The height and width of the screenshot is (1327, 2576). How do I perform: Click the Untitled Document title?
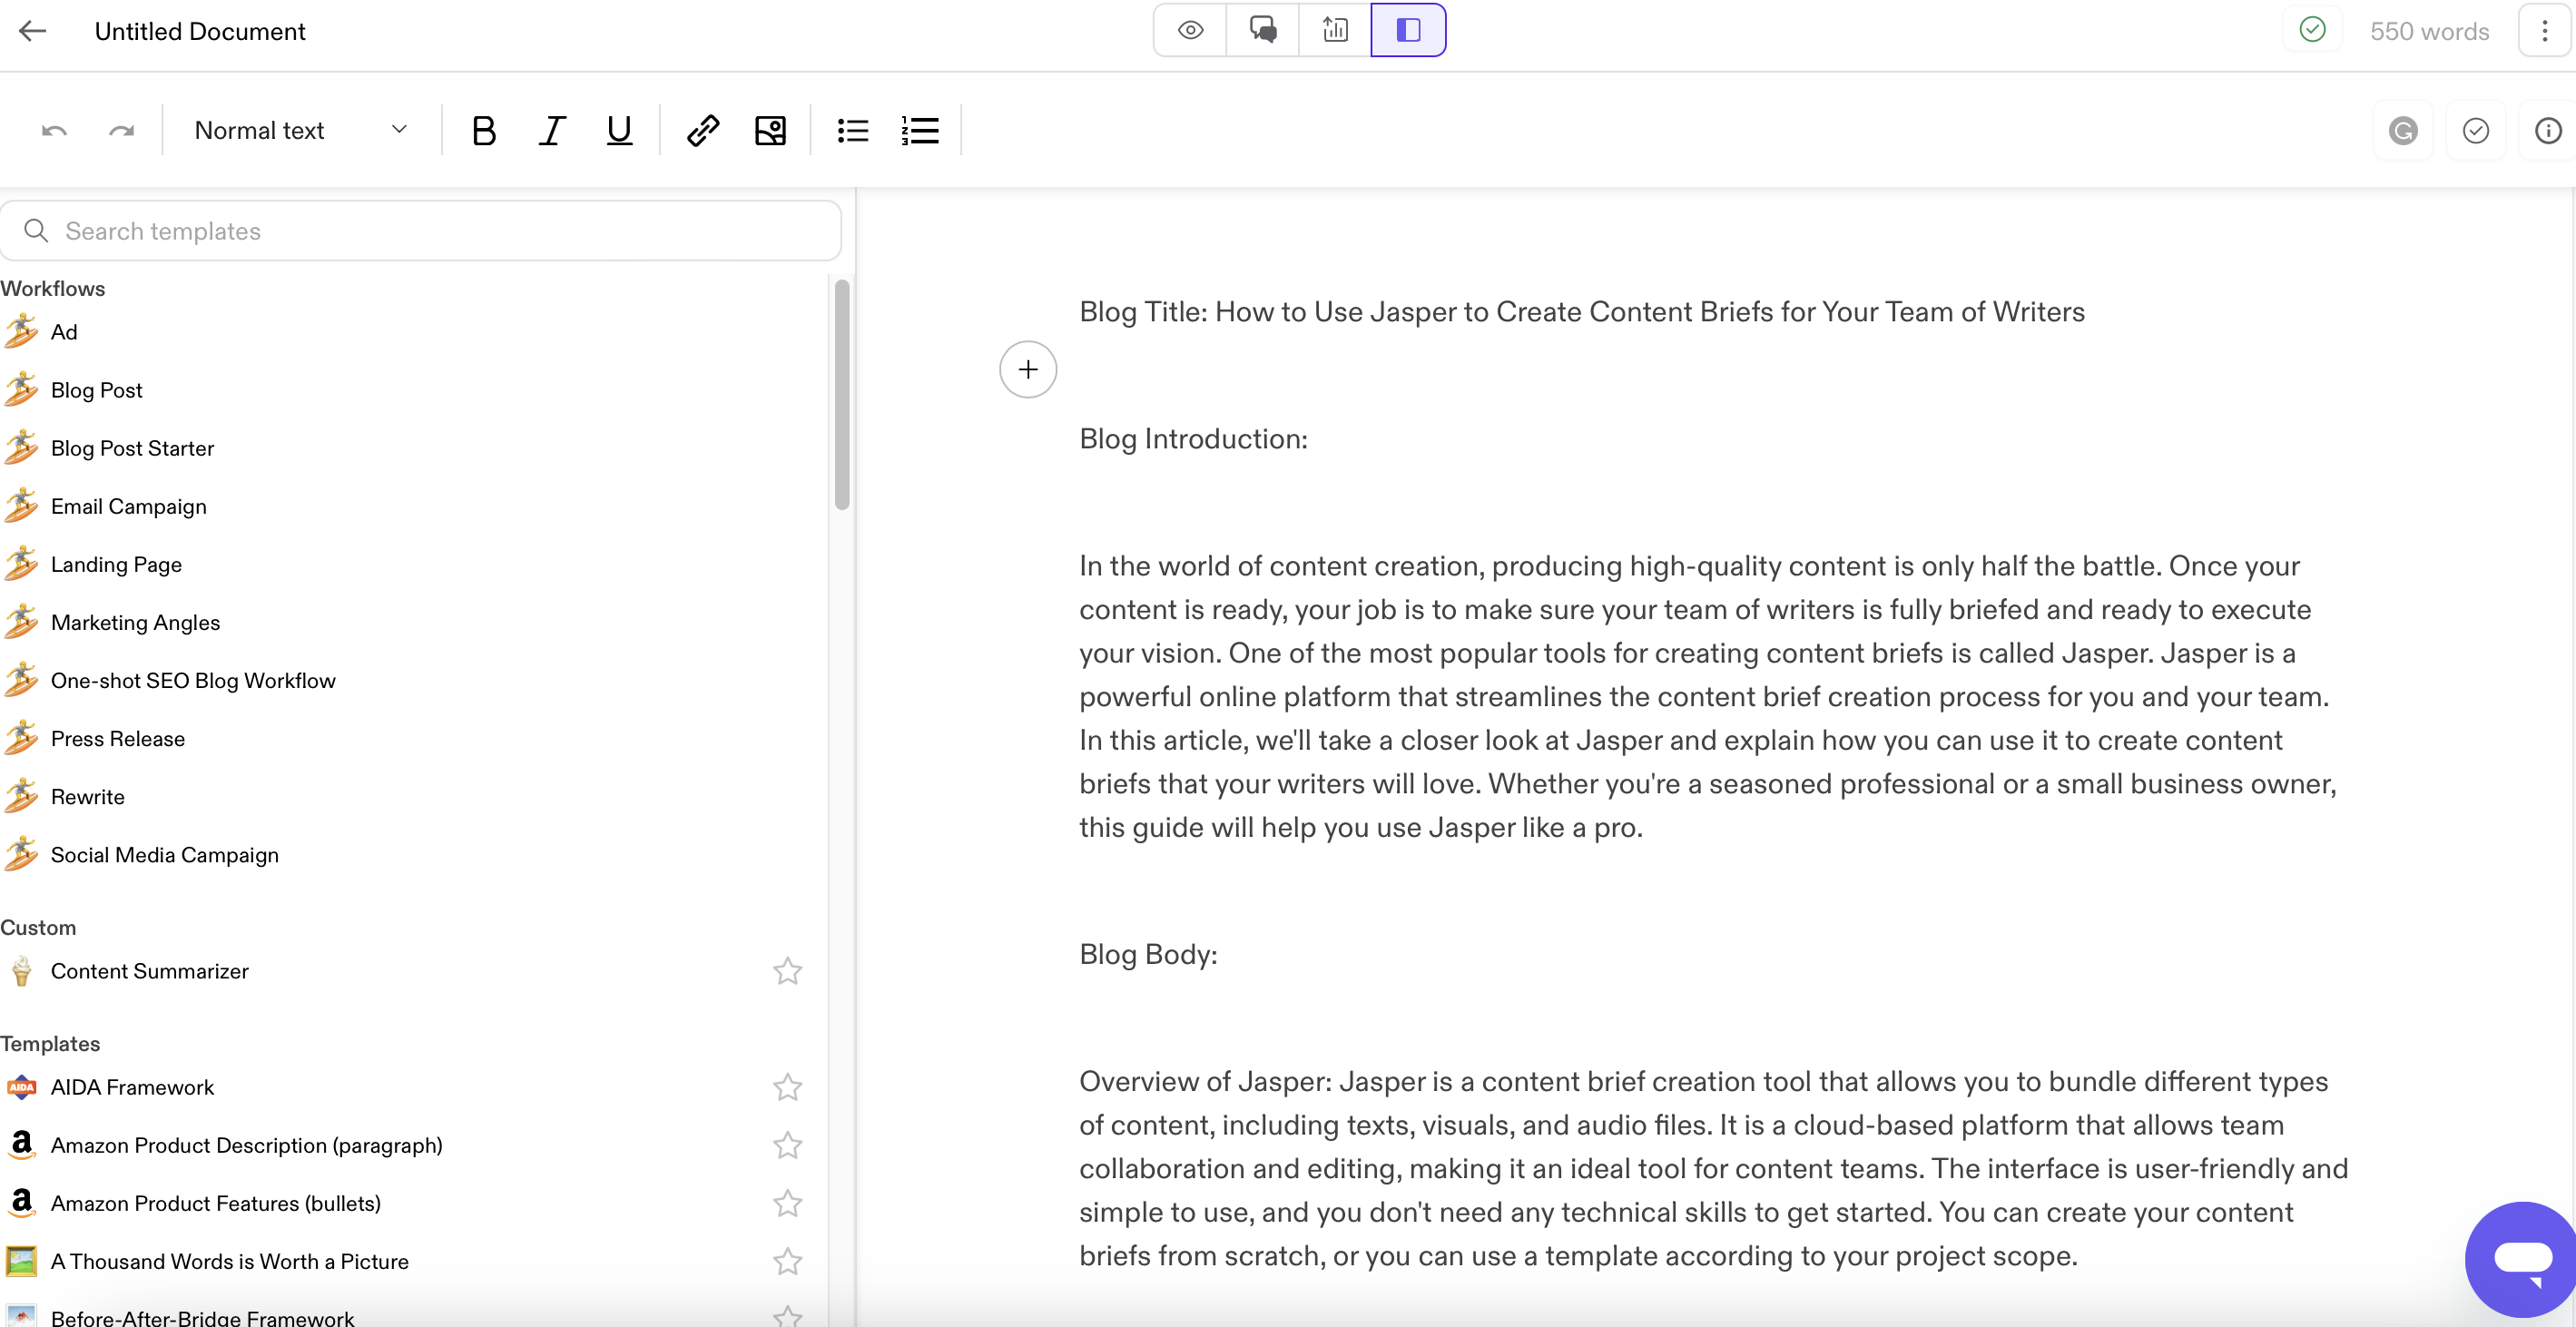click(x=200, y=31)
